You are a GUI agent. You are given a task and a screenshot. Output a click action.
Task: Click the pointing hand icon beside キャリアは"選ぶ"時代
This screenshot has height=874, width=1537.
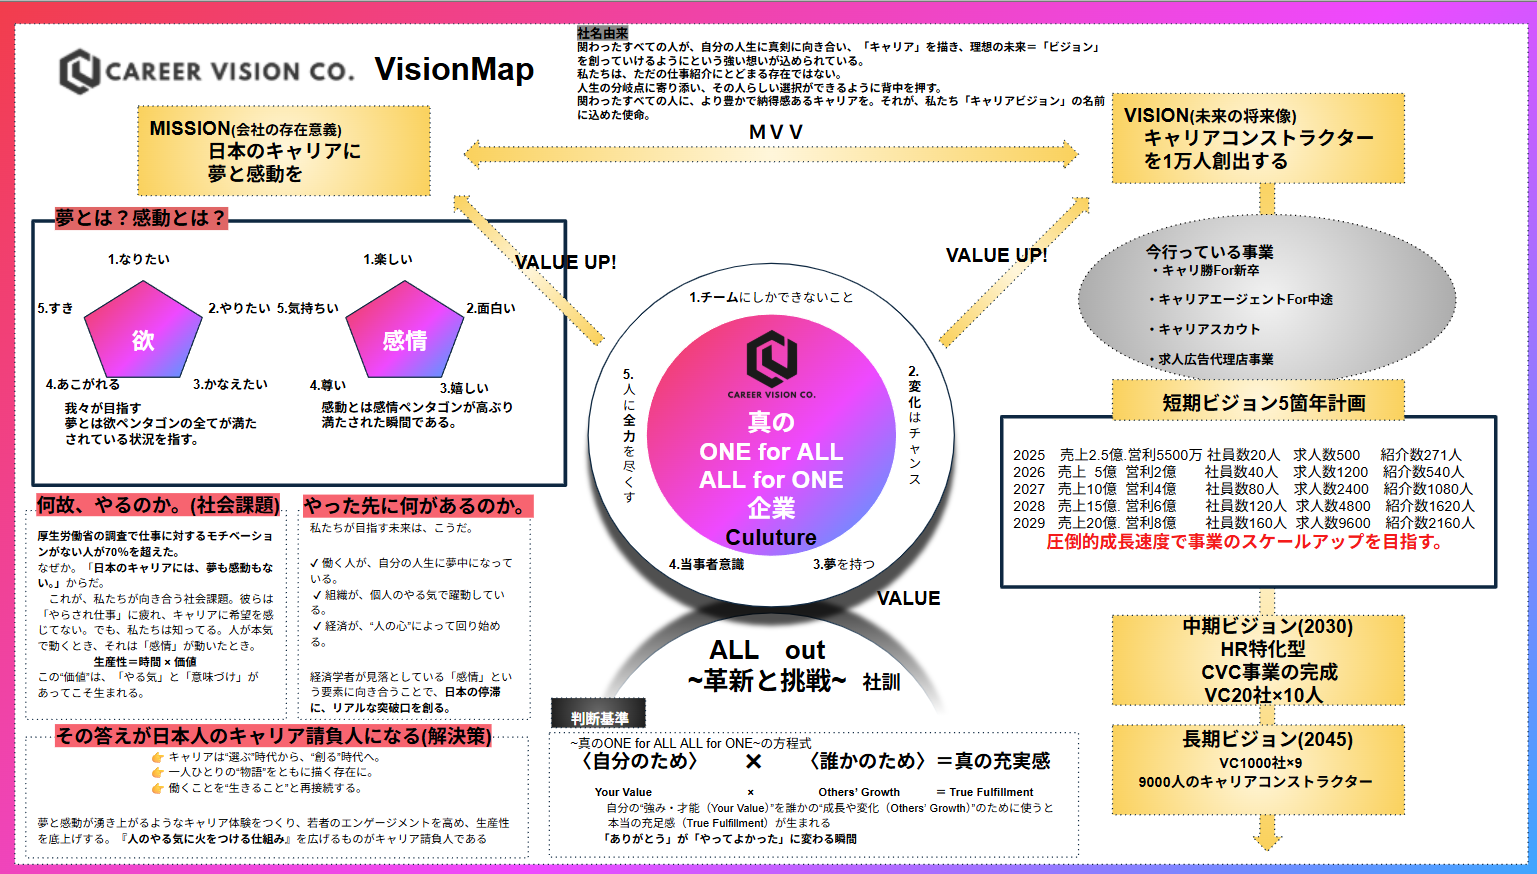click(158, 757)
